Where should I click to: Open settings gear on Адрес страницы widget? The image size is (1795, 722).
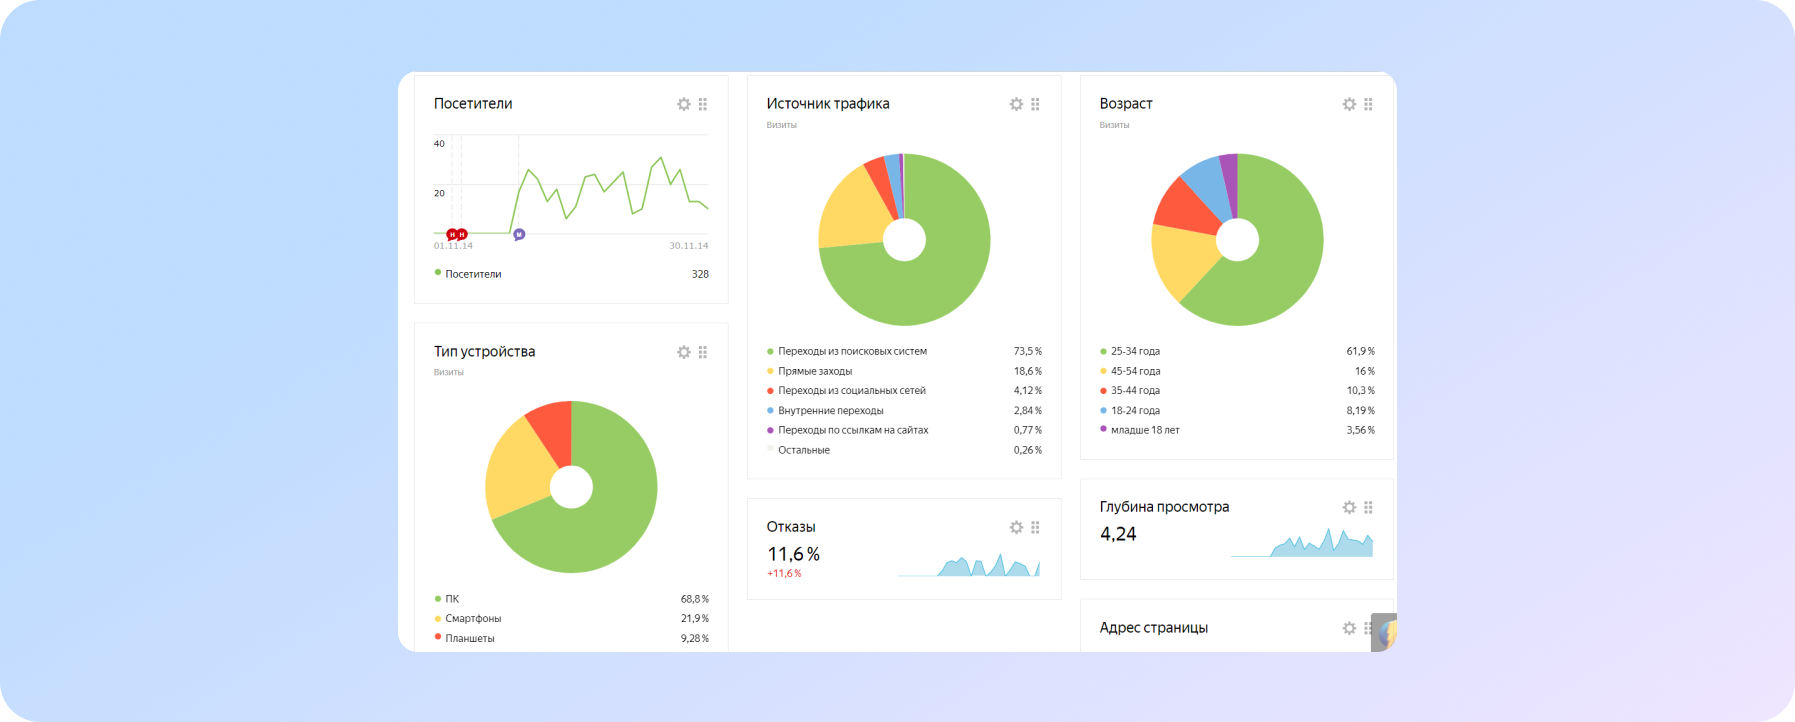(x=1349, y=628)
